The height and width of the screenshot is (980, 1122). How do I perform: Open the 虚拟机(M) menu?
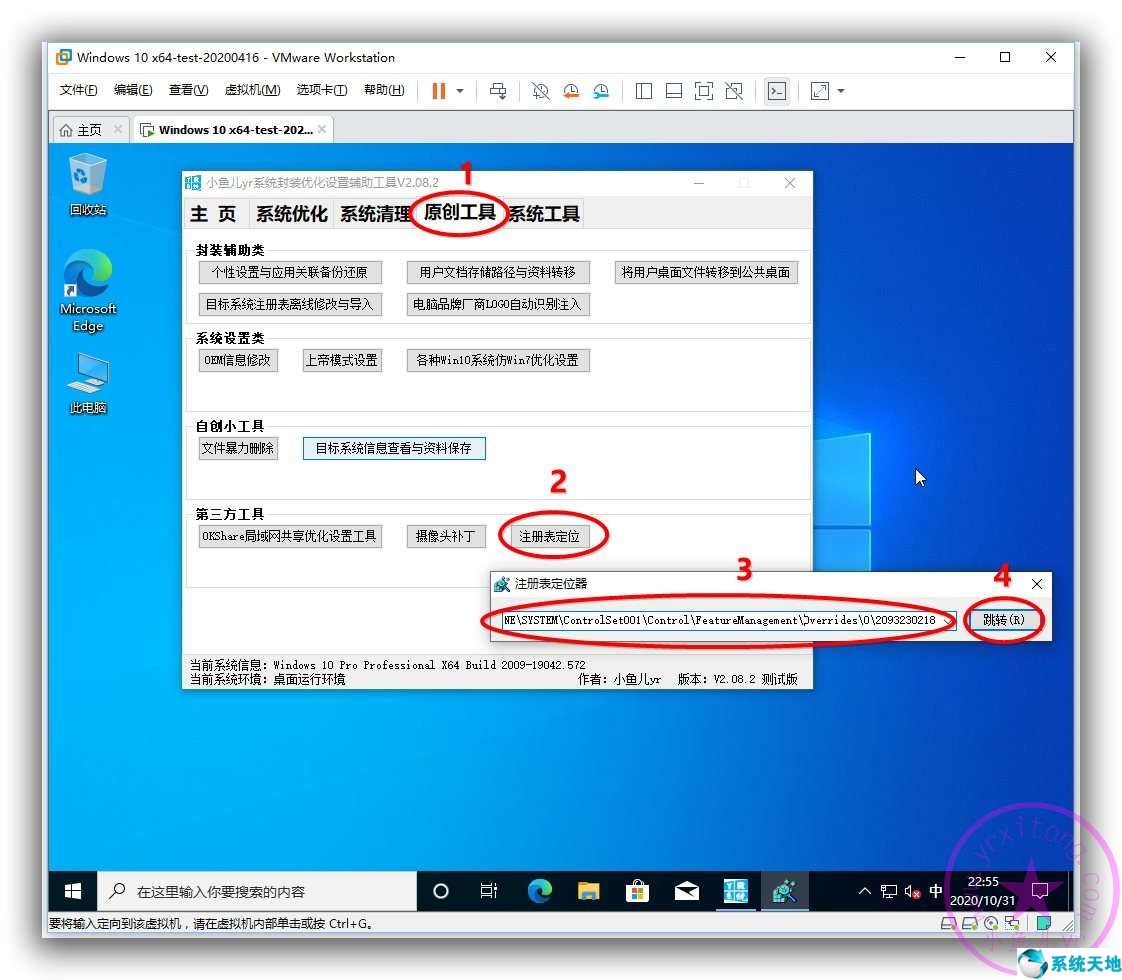pos(252,90)
